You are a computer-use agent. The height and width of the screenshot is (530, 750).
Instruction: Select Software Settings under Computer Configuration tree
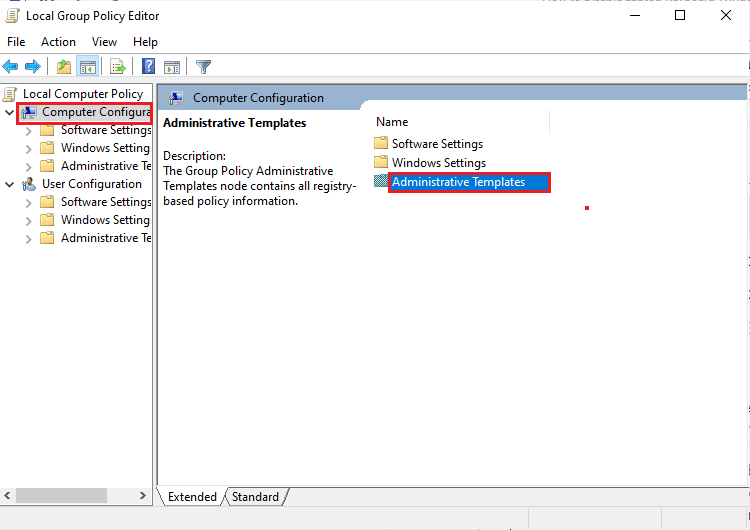click(x=106, y=130)
